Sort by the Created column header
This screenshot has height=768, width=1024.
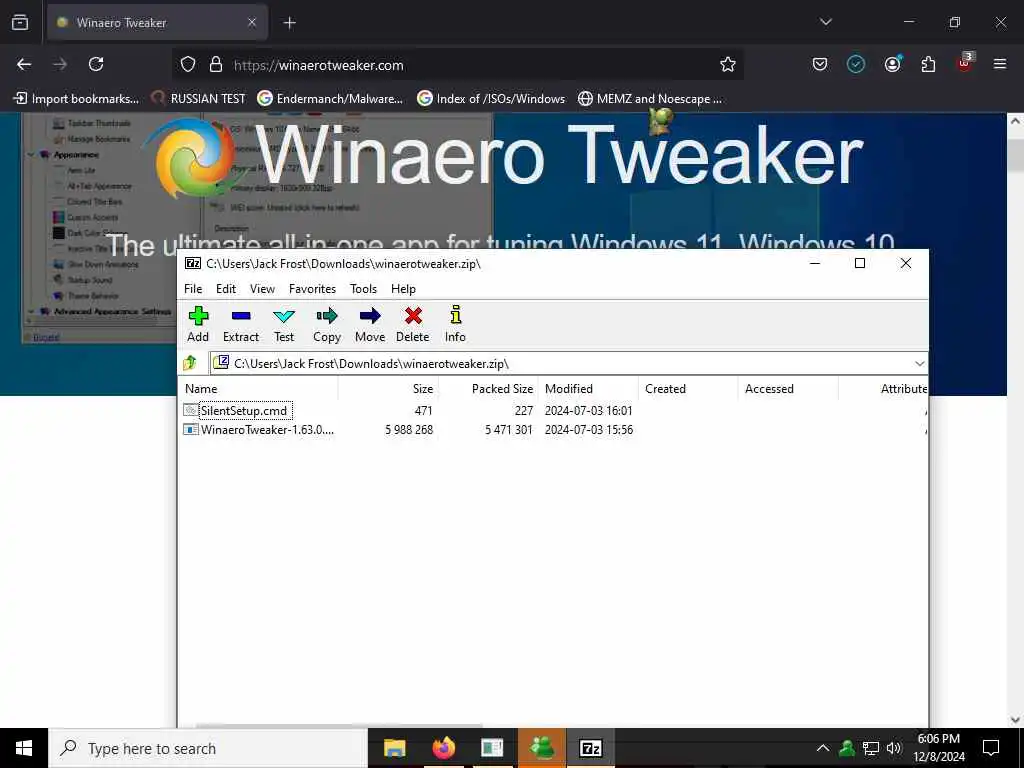coord(688,389)
